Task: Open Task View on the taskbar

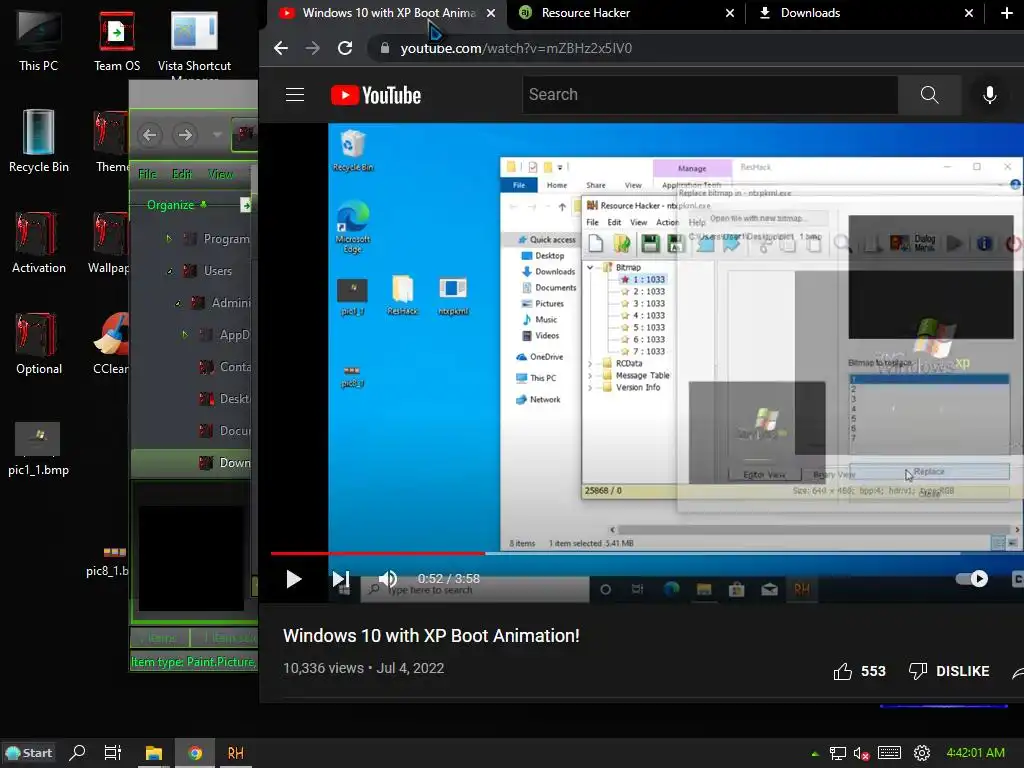Action: (113, 753)
